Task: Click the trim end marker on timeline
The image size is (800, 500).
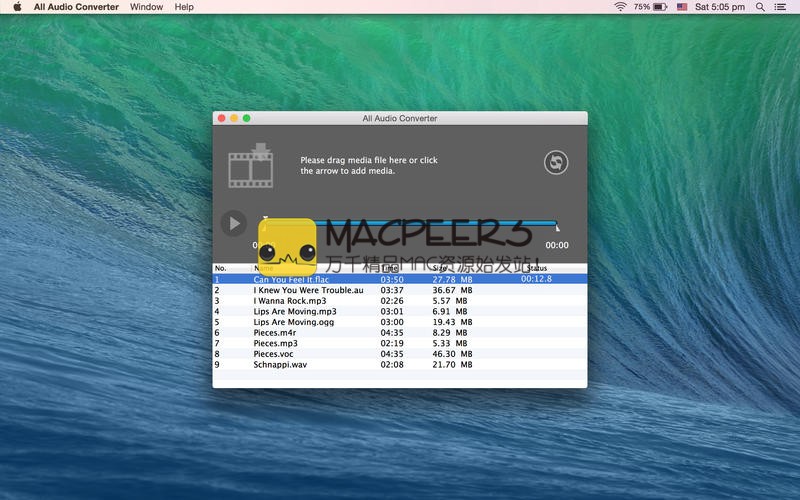Action: tap(557, 227)
